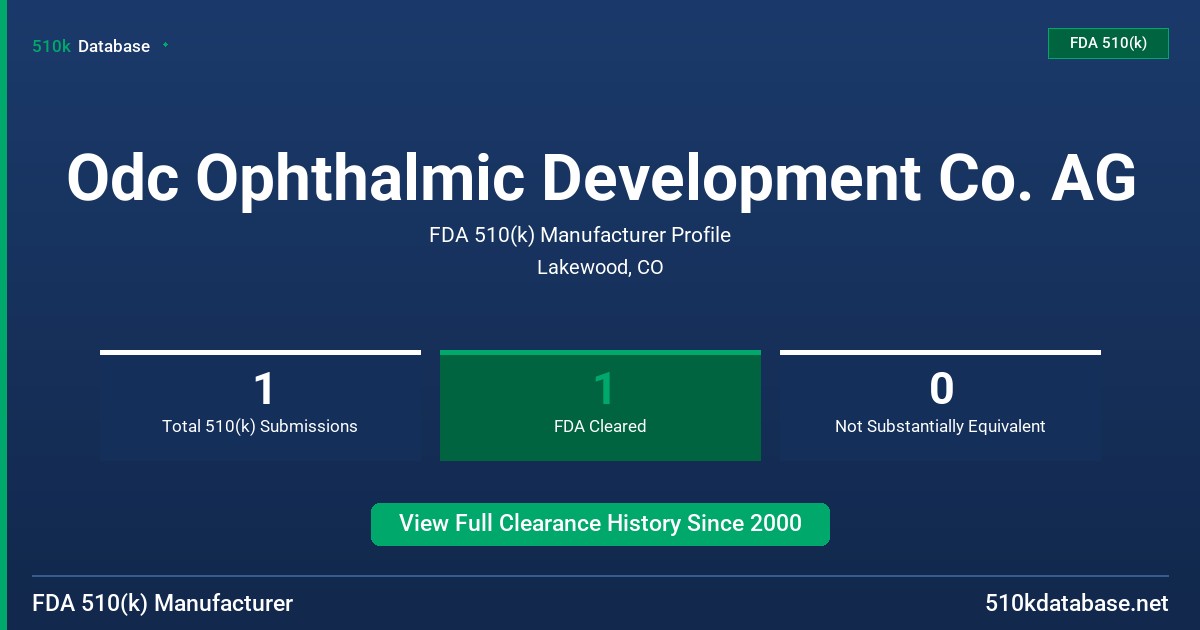Click View Full Clearance History Since 2000

600,524
